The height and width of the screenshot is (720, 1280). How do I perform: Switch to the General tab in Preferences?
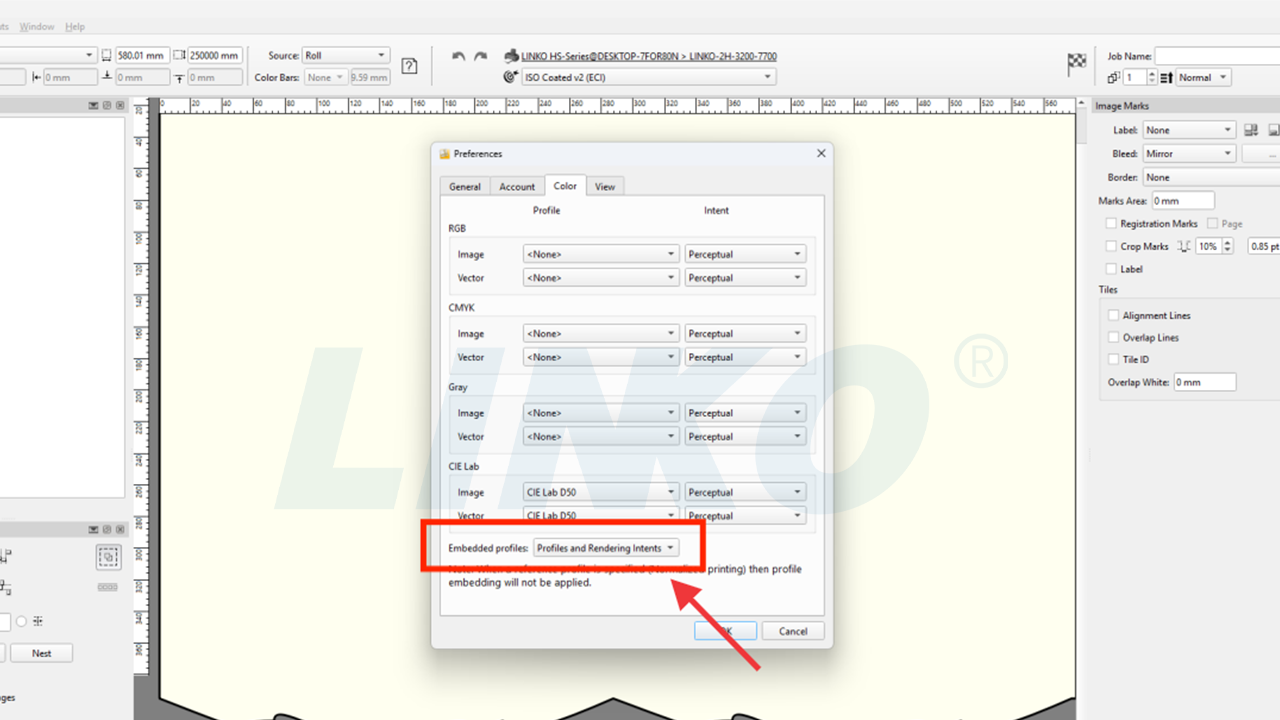coord(465,186)
